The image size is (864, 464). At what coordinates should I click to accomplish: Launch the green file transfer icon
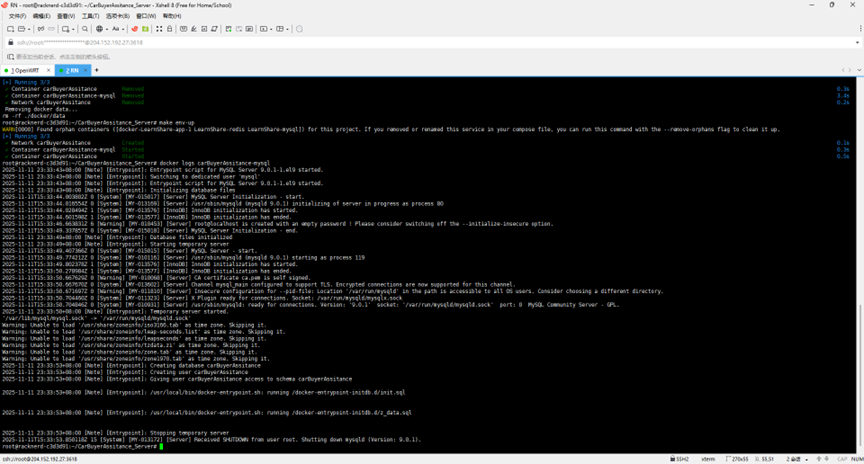coord(145,29)
